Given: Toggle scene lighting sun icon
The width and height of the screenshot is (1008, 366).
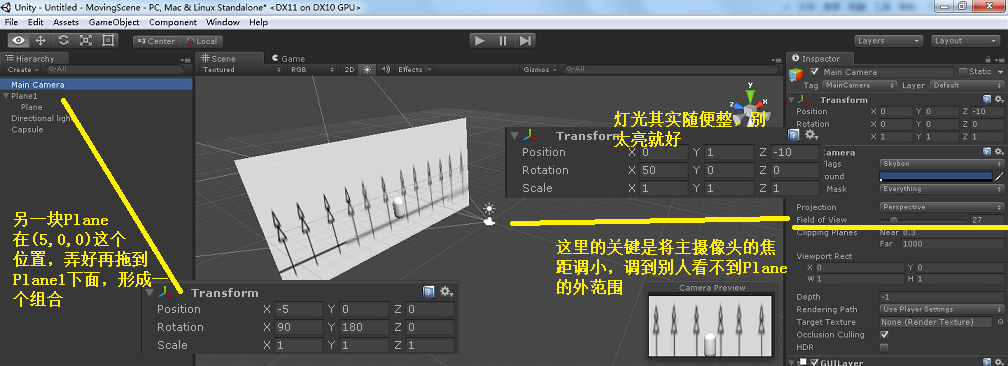Looking at the screenshot, I should (x=367, y=69).
